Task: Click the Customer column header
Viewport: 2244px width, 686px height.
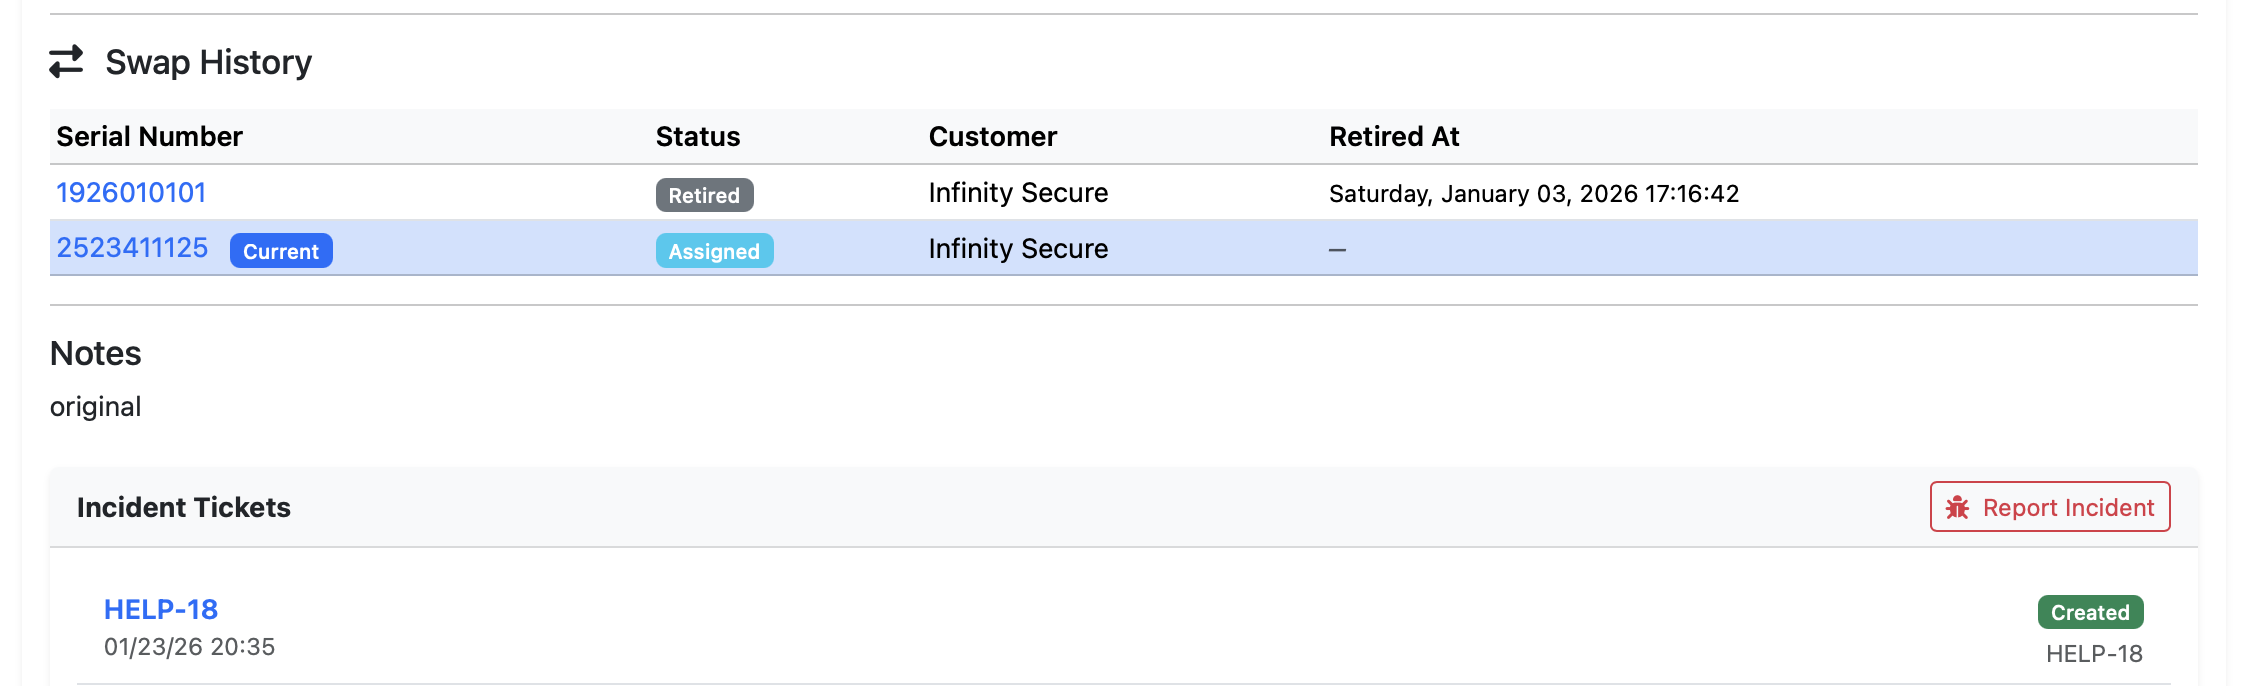Action: (x=992, y=137)
